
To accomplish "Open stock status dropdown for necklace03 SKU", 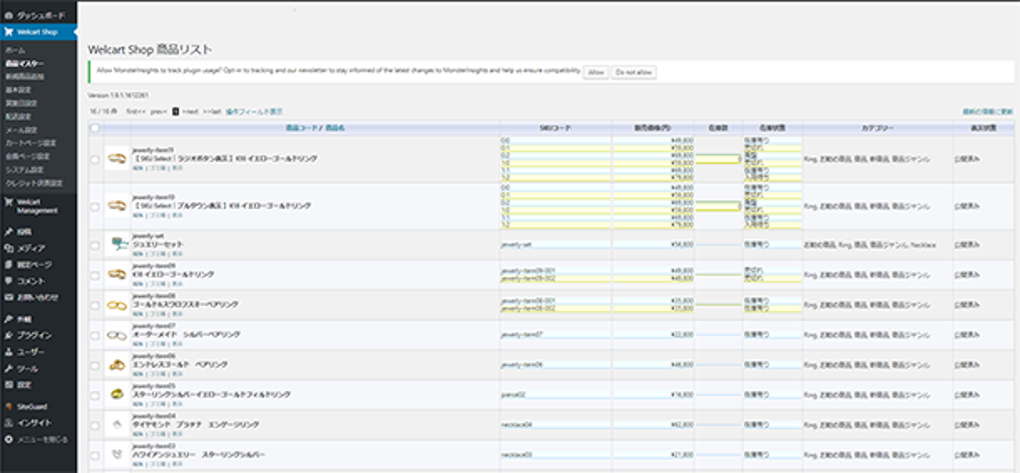I will point(772,455).
